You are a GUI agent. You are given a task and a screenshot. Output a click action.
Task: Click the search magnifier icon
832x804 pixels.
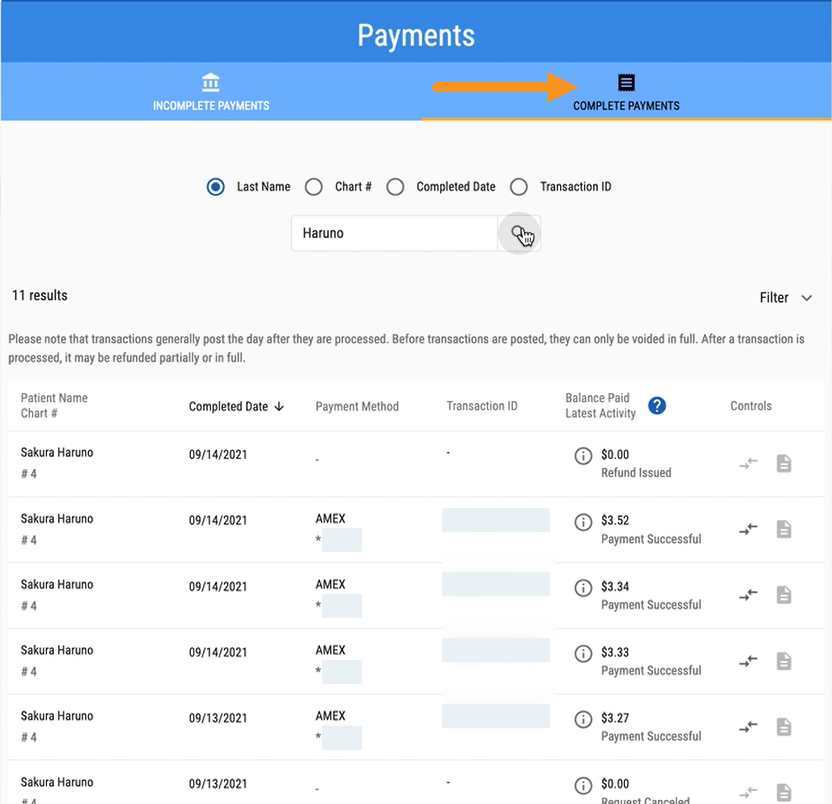click(519, 233)
